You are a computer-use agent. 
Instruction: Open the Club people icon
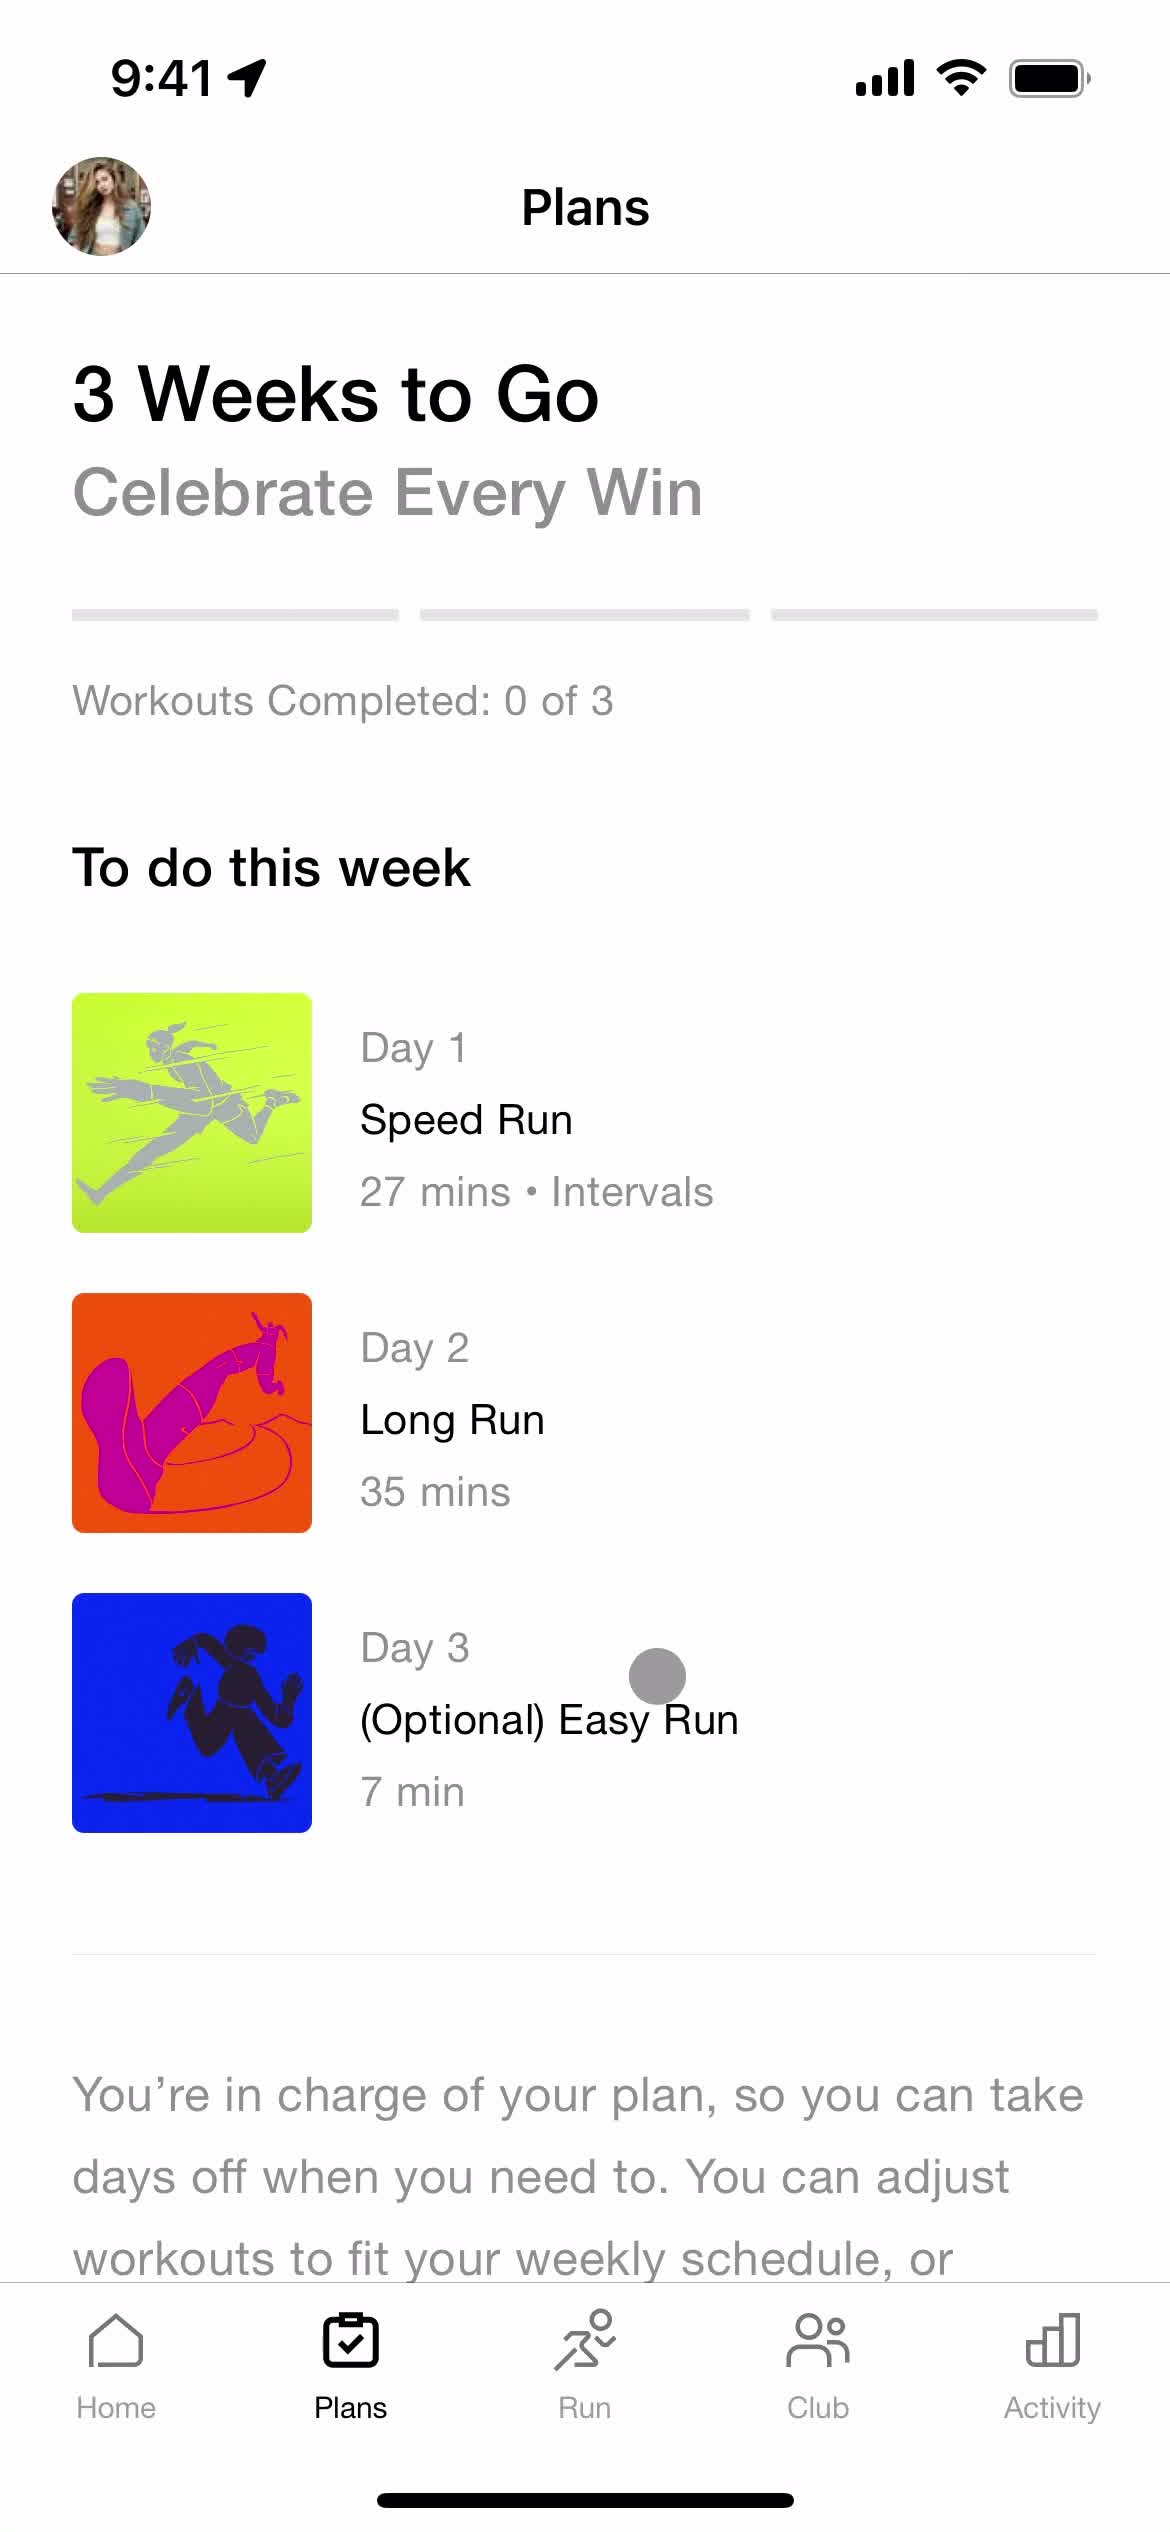tap(818, 2340)
